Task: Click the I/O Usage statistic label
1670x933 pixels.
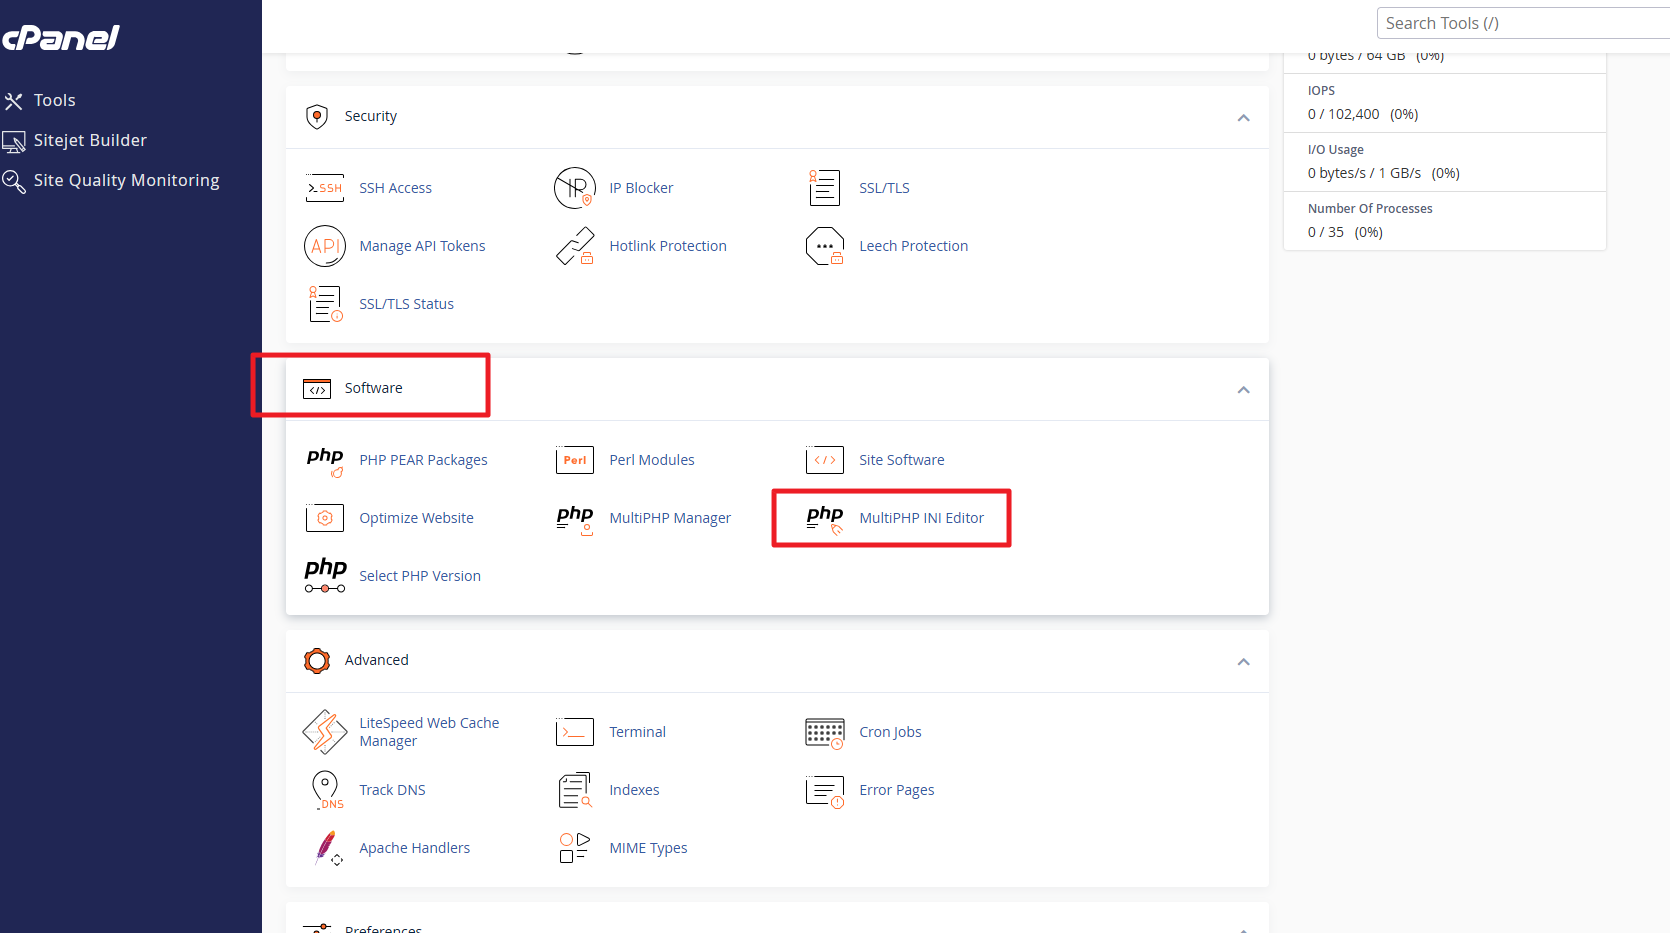Action: (x=1335, y=150)
